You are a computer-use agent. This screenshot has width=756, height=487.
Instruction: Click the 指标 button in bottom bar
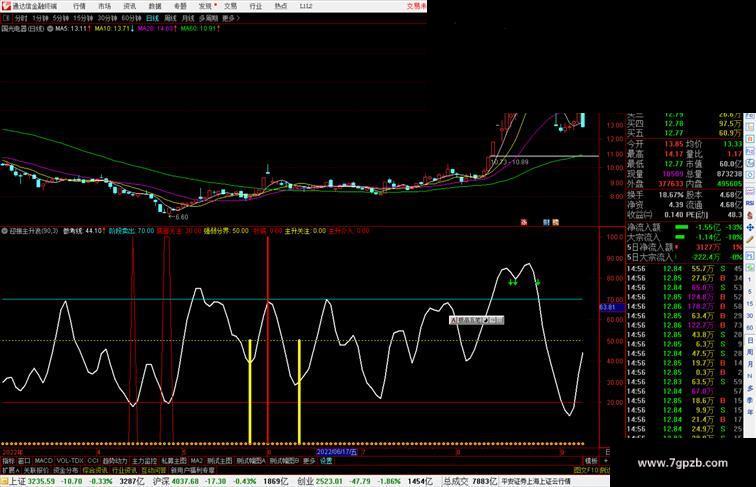pyautogui.click(x=8, y=461)
